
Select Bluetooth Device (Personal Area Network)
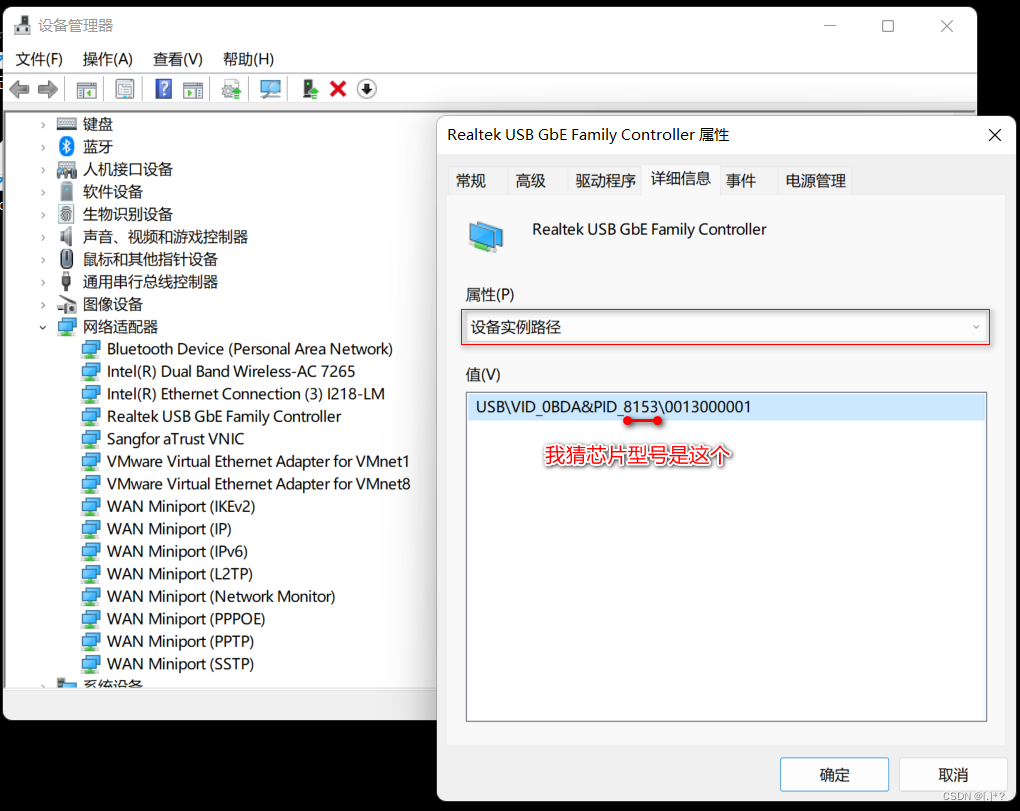pos(250,349)
